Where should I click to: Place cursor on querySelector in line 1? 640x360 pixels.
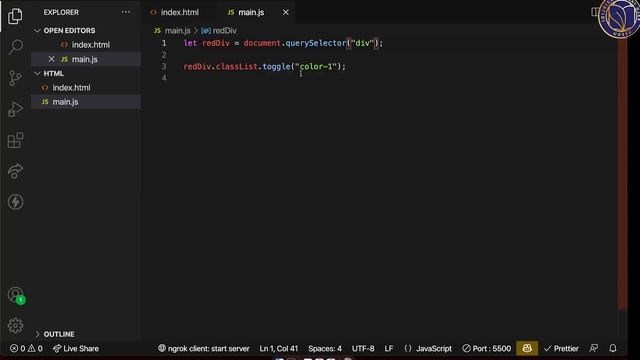(x=316, y=43)
